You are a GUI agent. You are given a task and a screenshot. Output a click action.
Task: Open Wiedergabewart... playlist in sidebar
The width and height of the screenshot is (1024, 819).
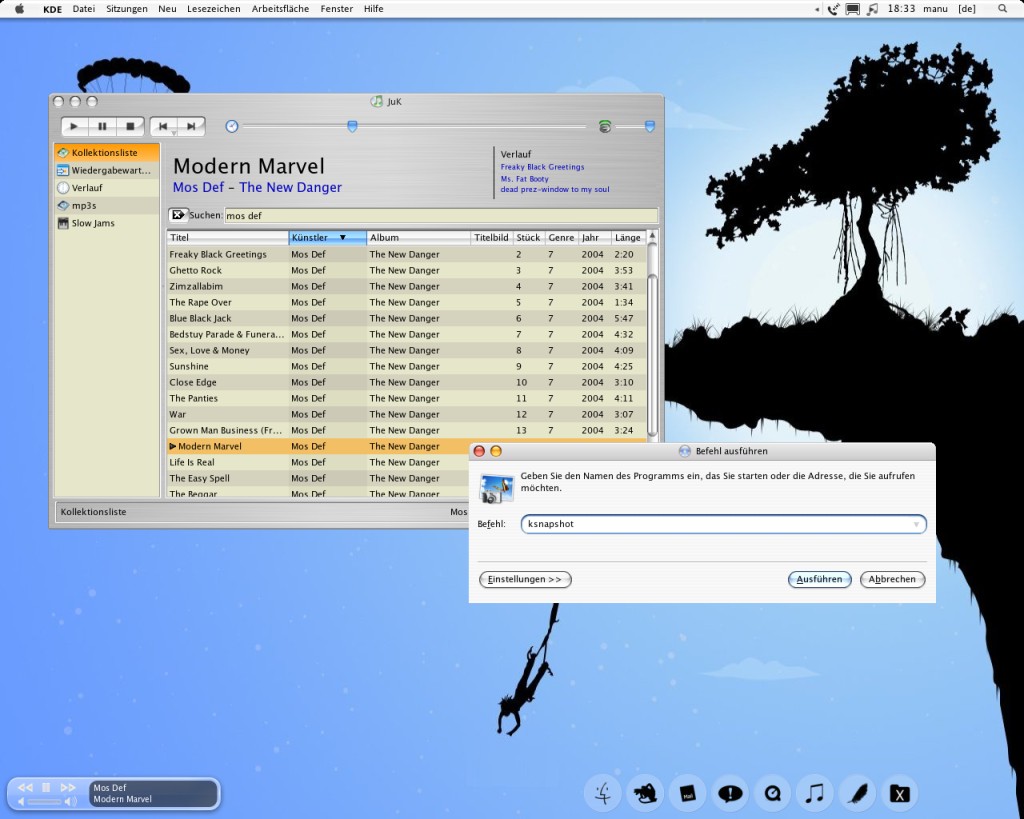click(107, 170)
